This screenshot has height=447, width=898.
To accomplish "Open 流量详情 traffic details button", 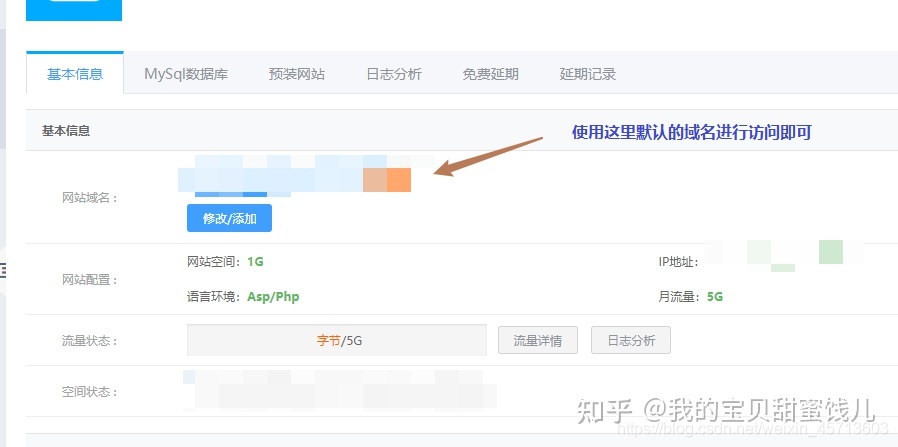I will (x=538, y=341).
